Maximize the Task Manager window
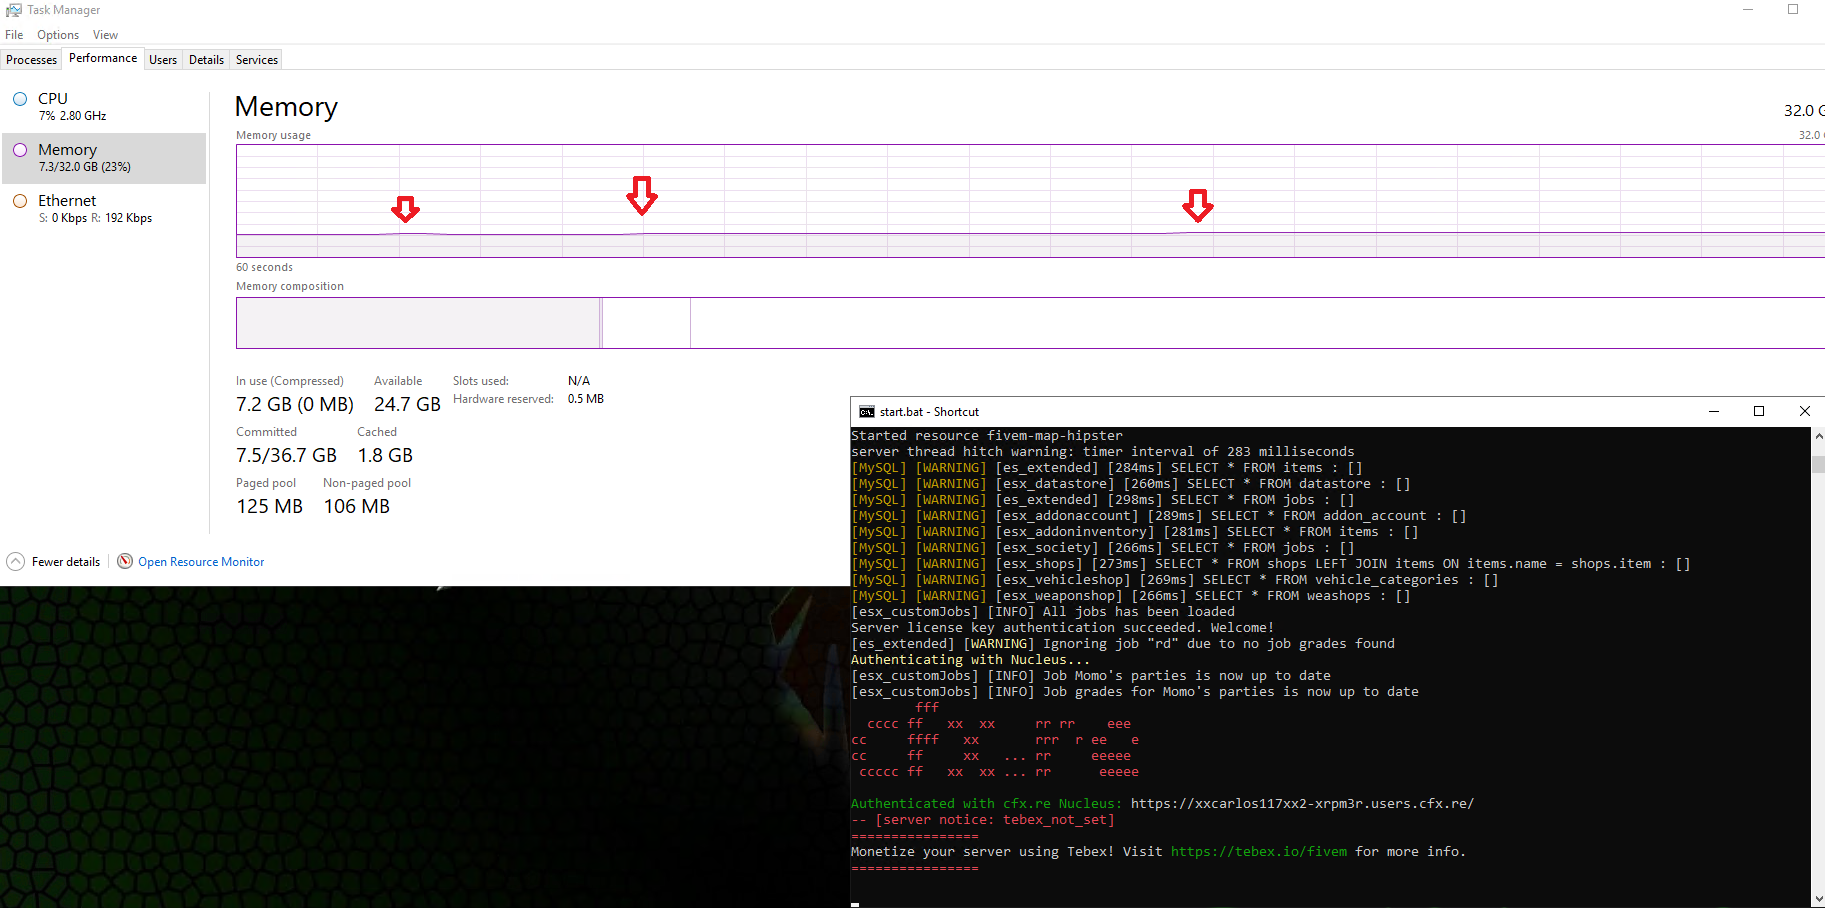The width and height of the screenshot is (1825, 908). tap(1793, 10)
